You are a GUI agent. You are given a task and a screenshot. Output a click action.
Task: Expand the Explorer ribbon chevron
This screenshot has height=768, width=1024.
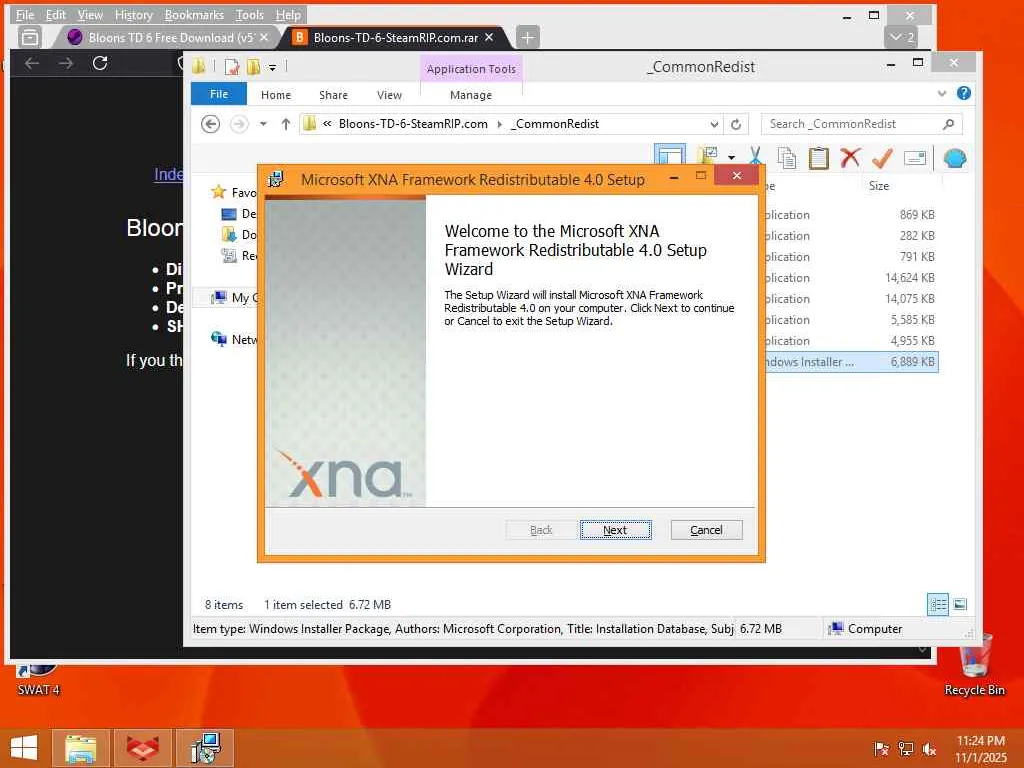942,93
